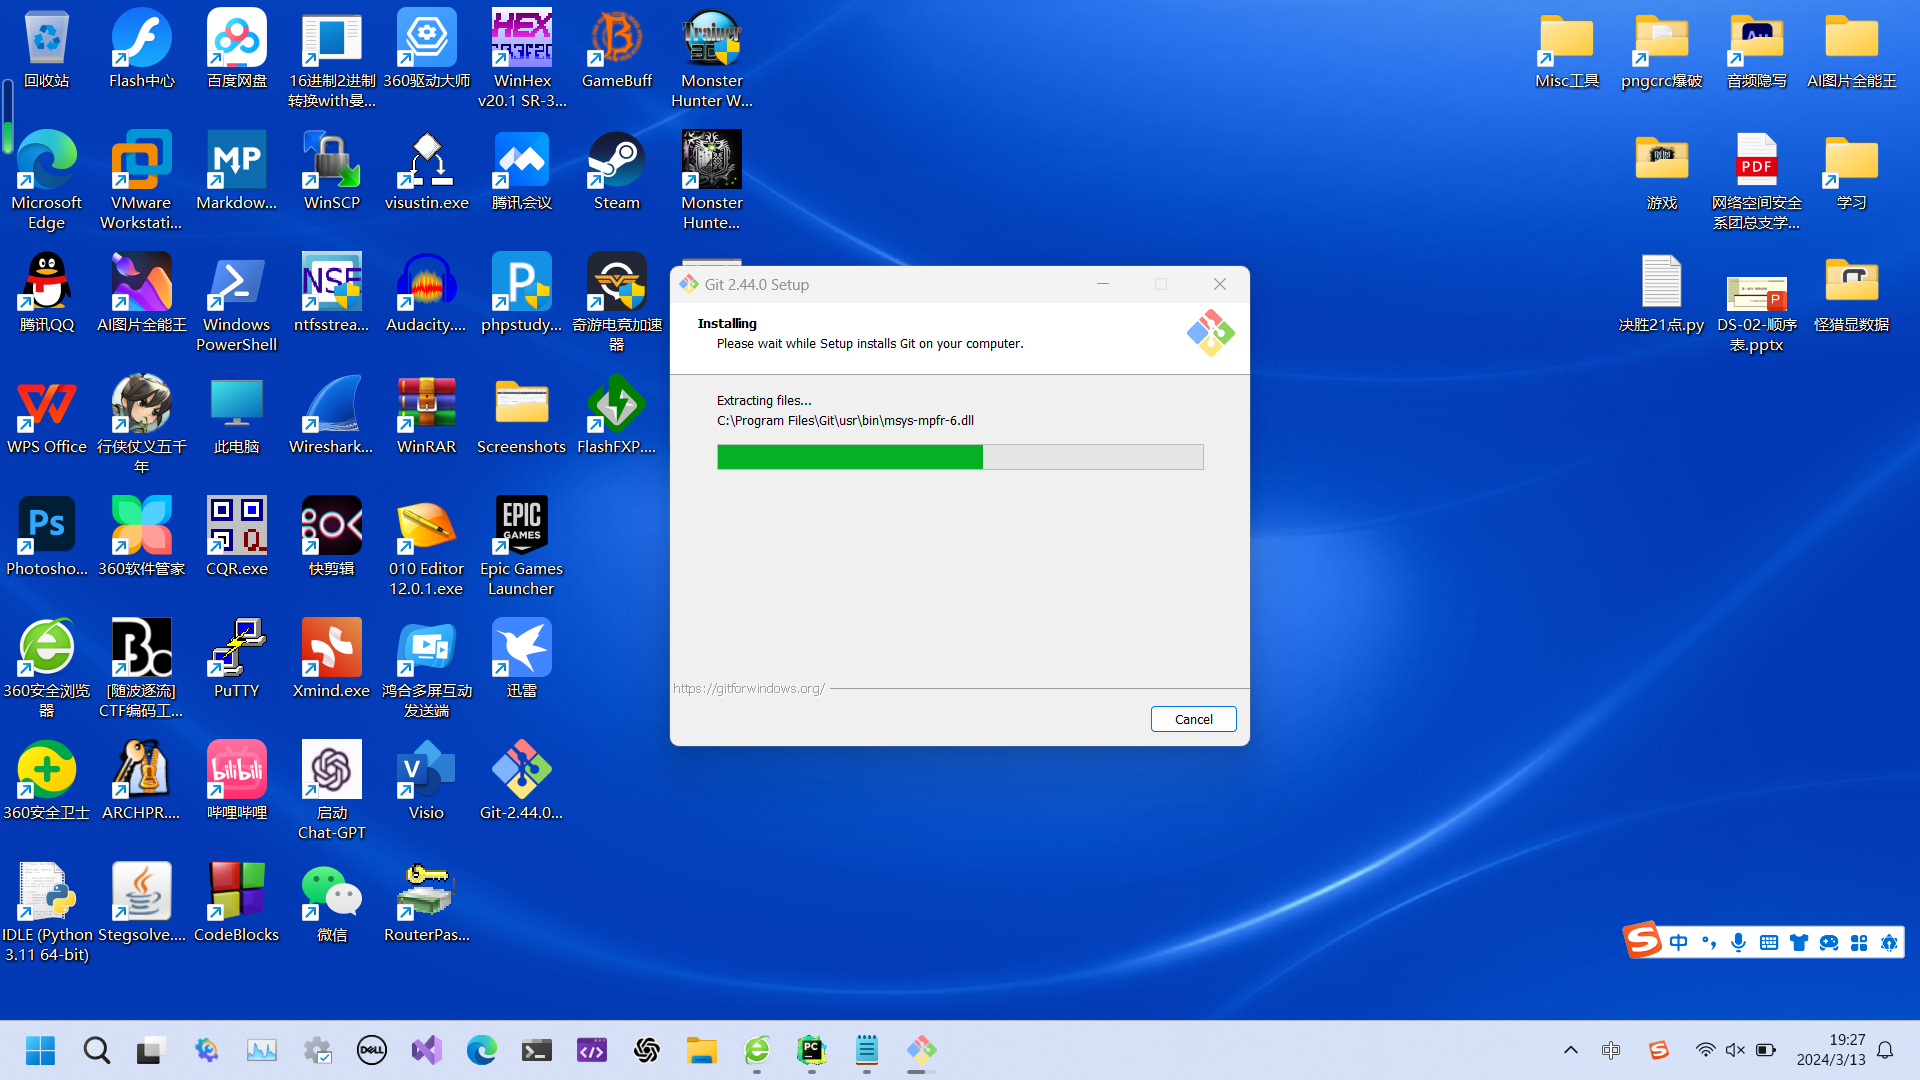Select the 启动Chat-GPT shortcut

click(332, 792)
